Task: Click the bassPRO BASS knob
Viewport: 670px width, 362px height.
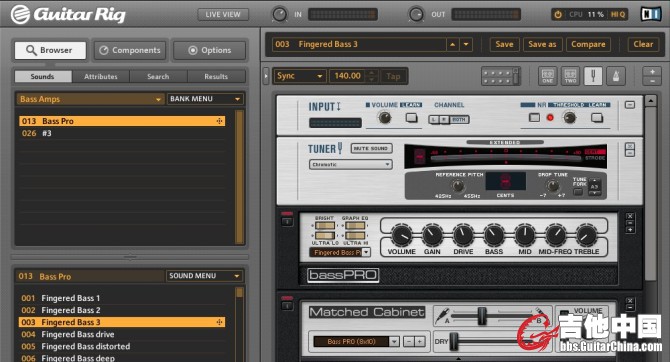Action: pos(494,235)
